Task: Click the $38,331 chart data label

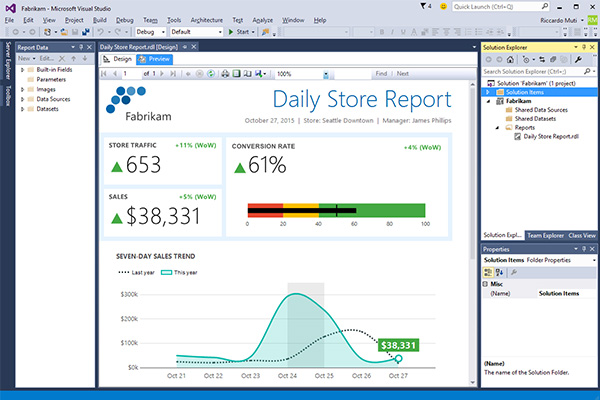Action: coord(398,345)
